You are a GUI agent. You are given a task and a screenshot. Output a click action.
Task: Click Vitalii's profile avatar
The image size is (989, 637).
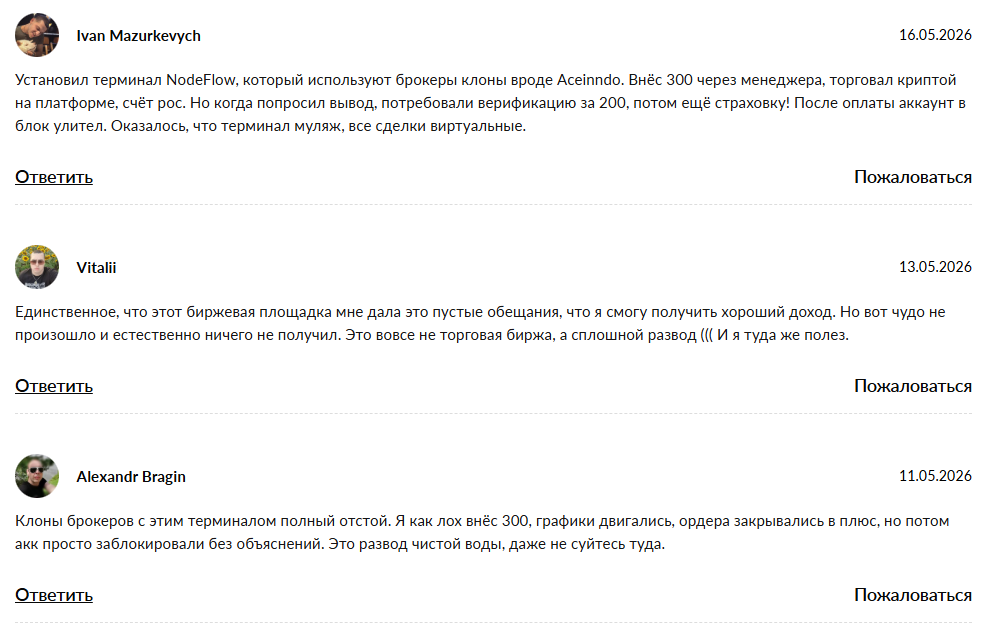37,267
